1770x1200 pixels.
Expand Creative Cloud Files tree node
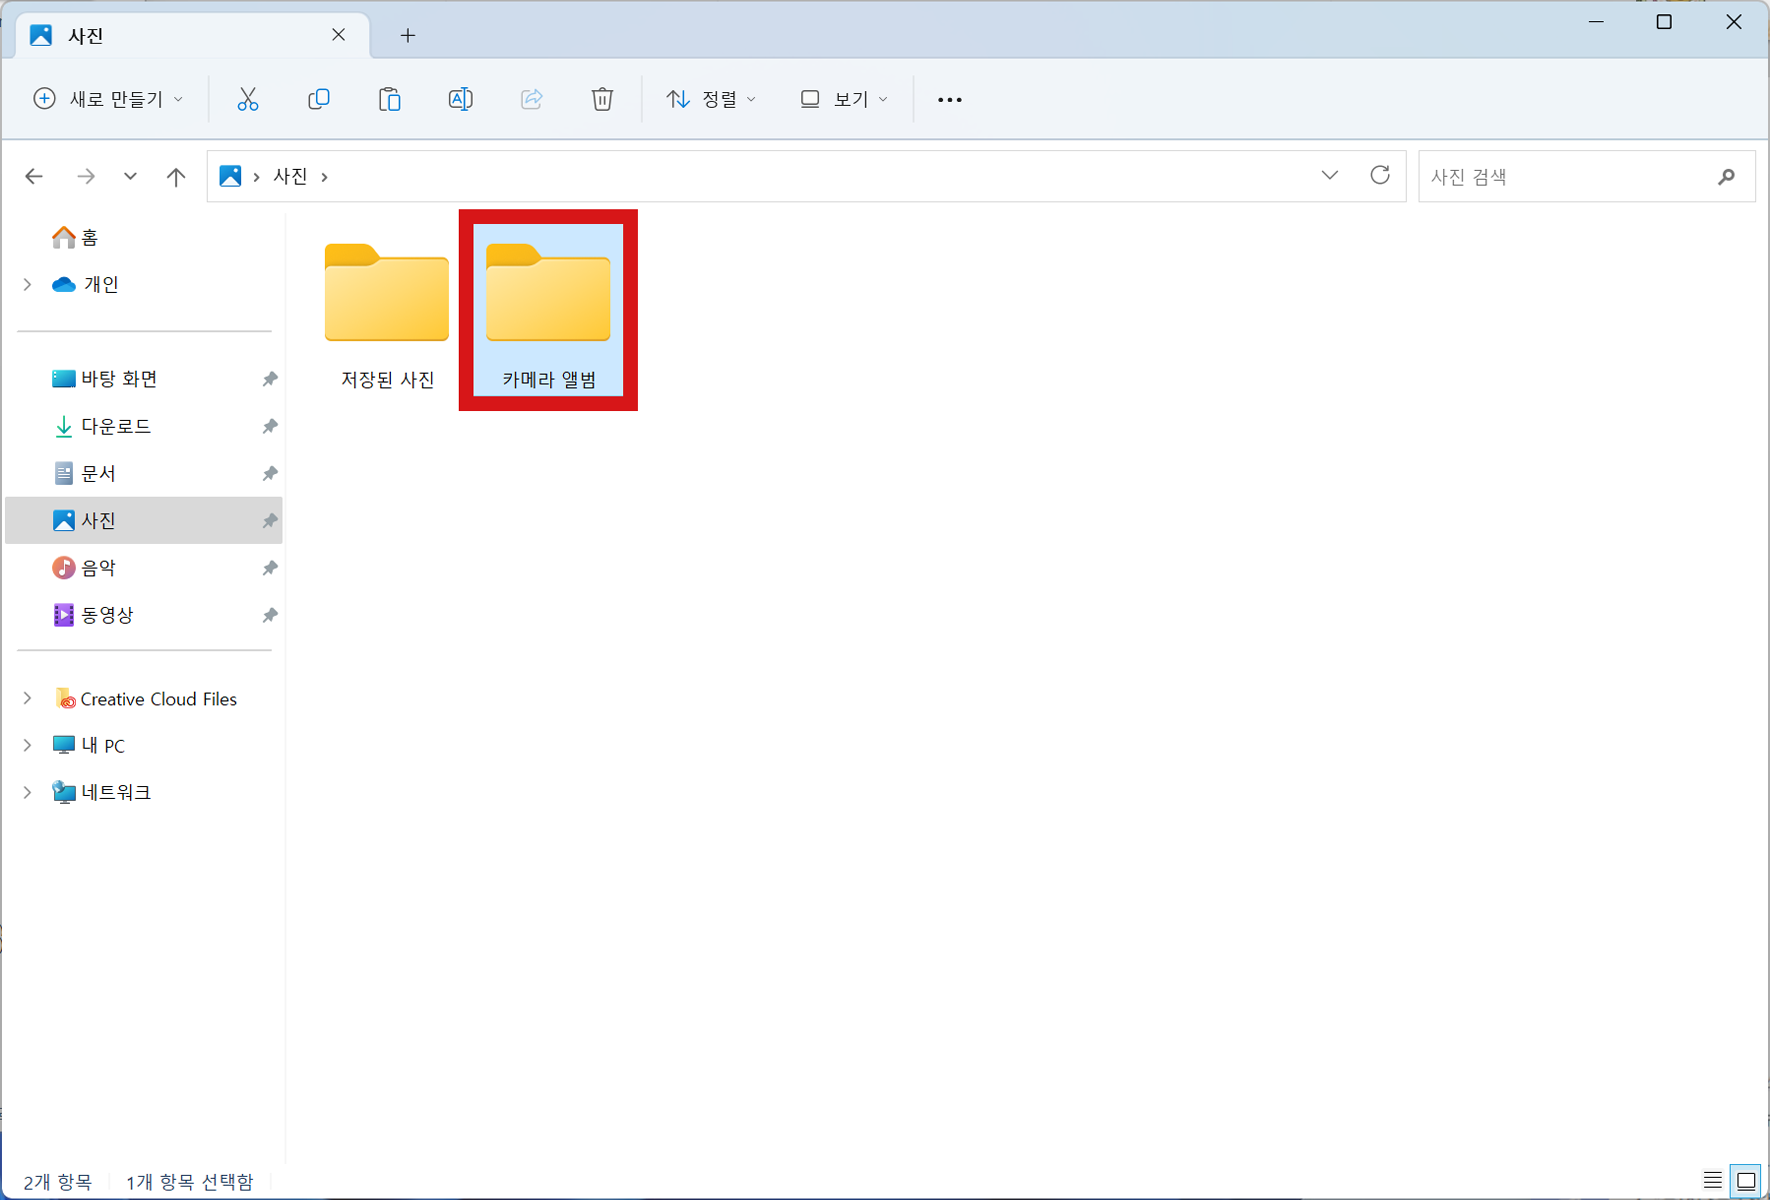pyautogui.click(x=27, y=698)
